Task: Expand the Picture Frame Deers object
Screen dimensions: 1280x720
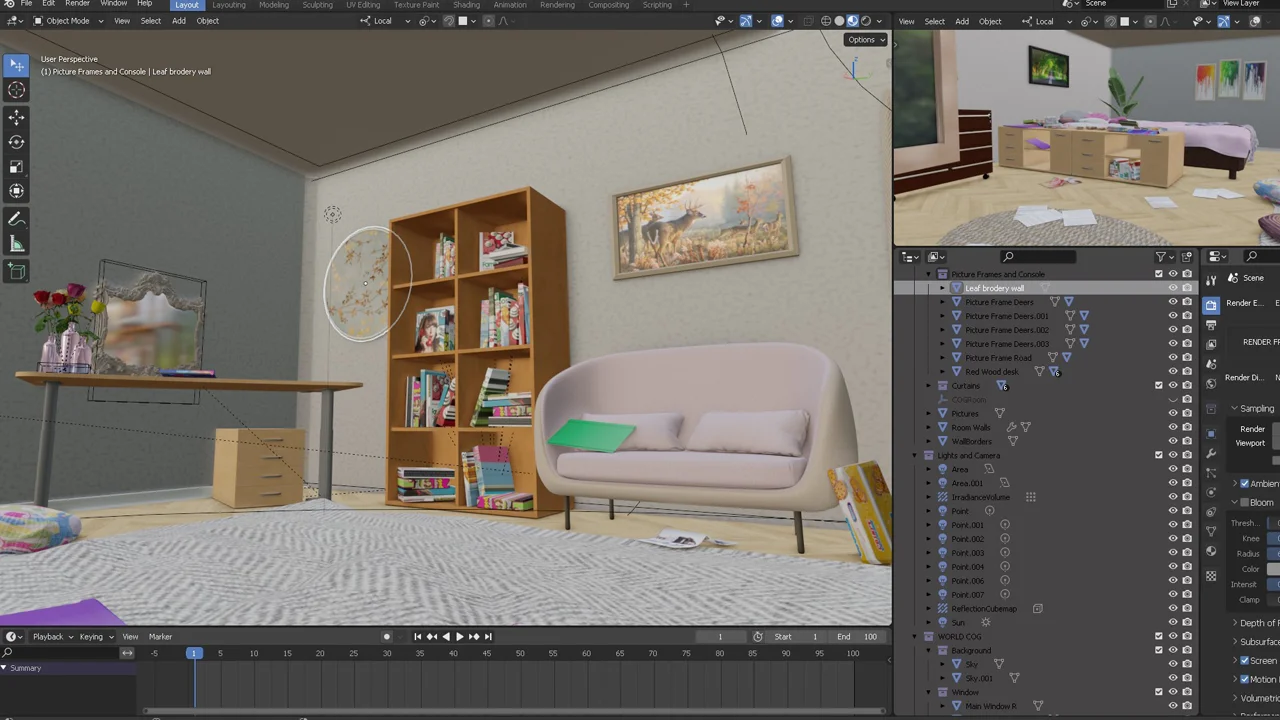Action: [942, 302]
